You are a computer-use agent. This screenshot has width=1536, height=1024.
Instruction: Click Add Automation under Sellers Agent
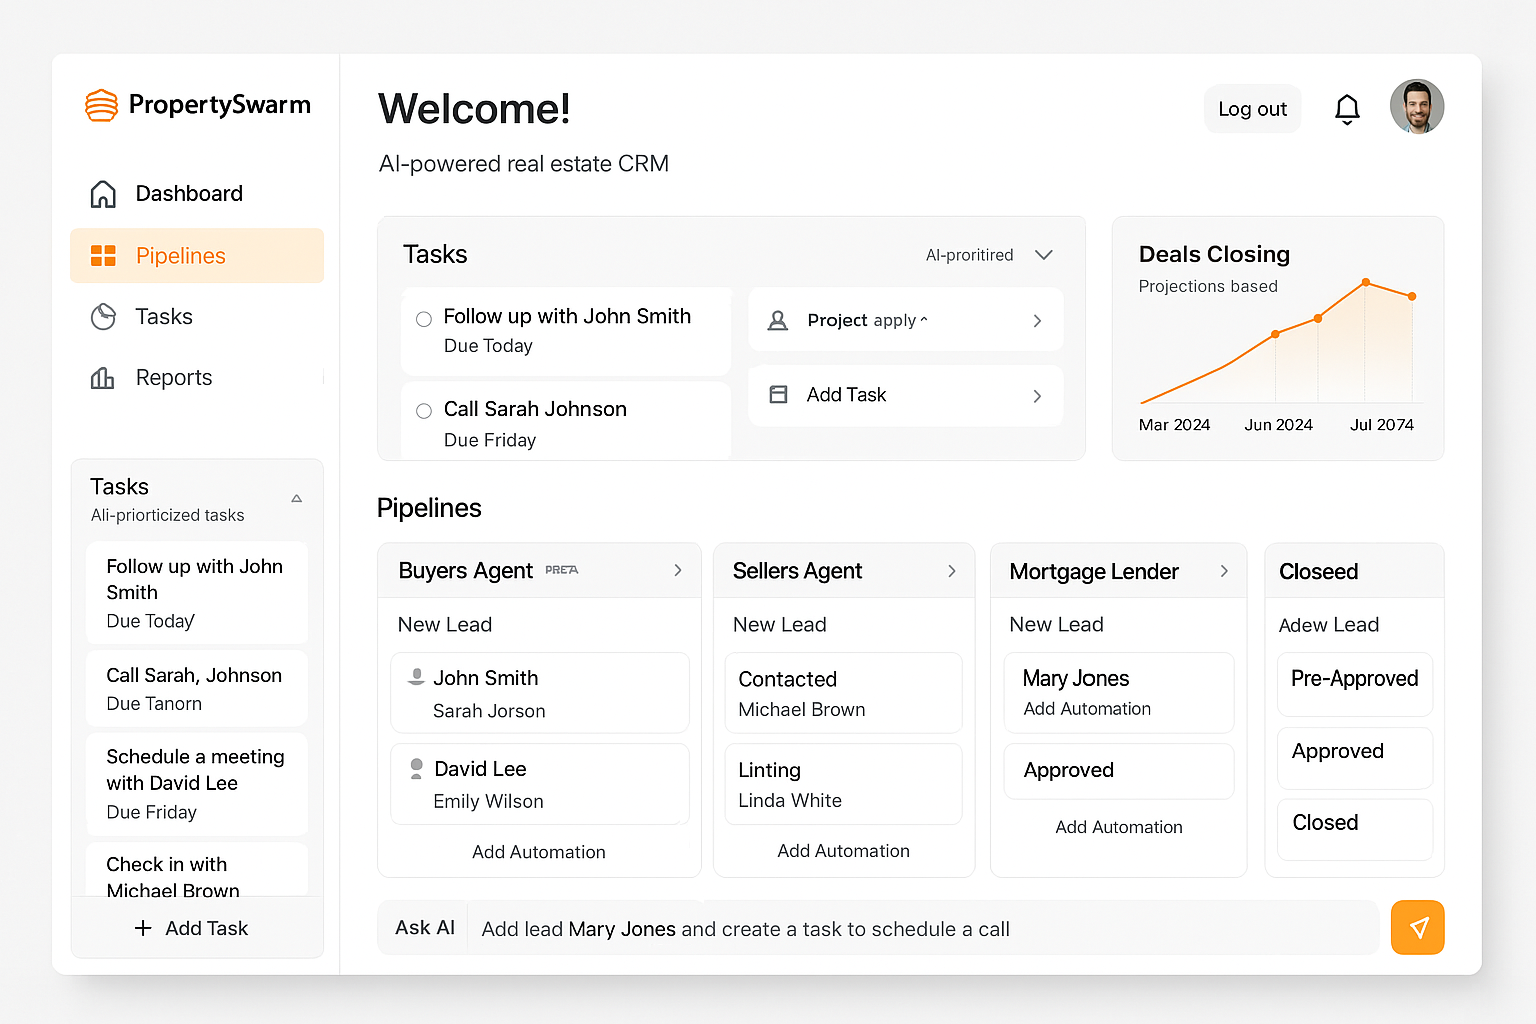coord(844,851)
